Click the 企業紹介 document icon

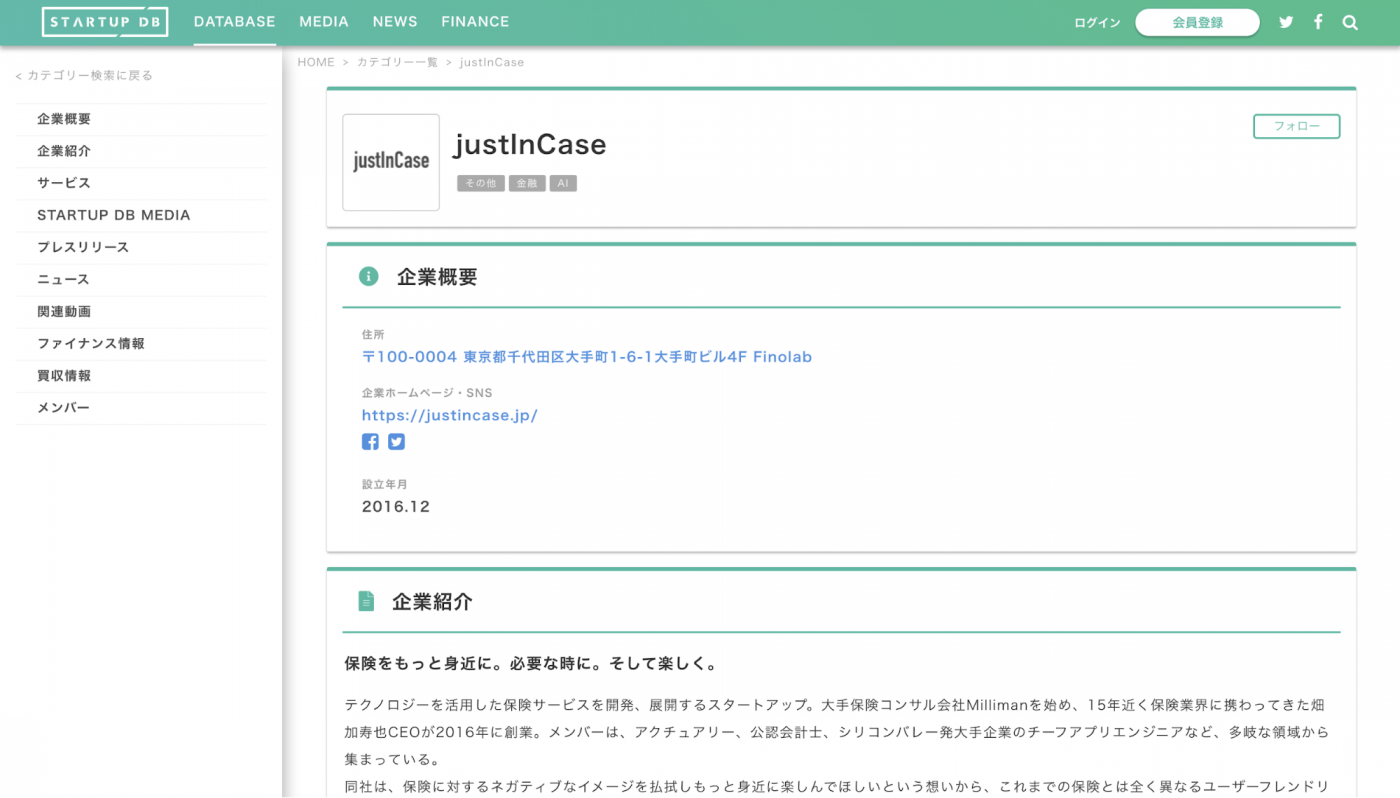tap(366, 600)
